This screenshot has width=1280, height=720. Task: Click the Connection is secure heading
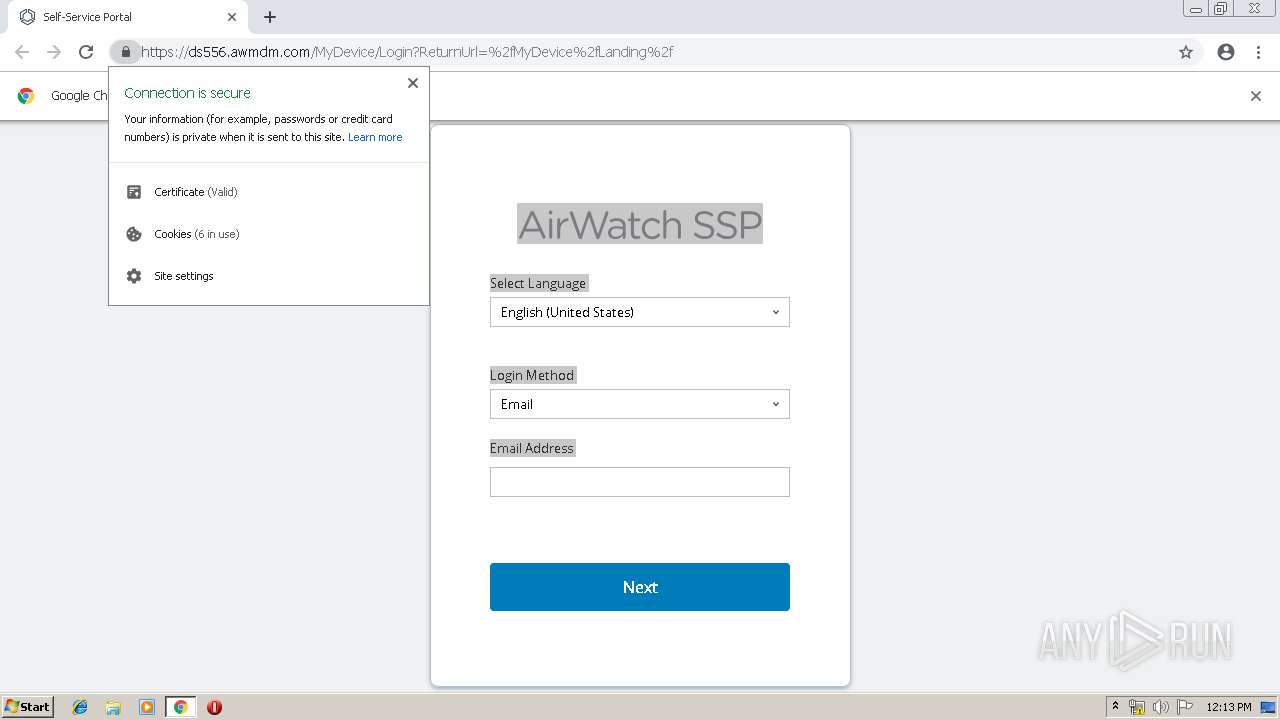coord(188,93)
